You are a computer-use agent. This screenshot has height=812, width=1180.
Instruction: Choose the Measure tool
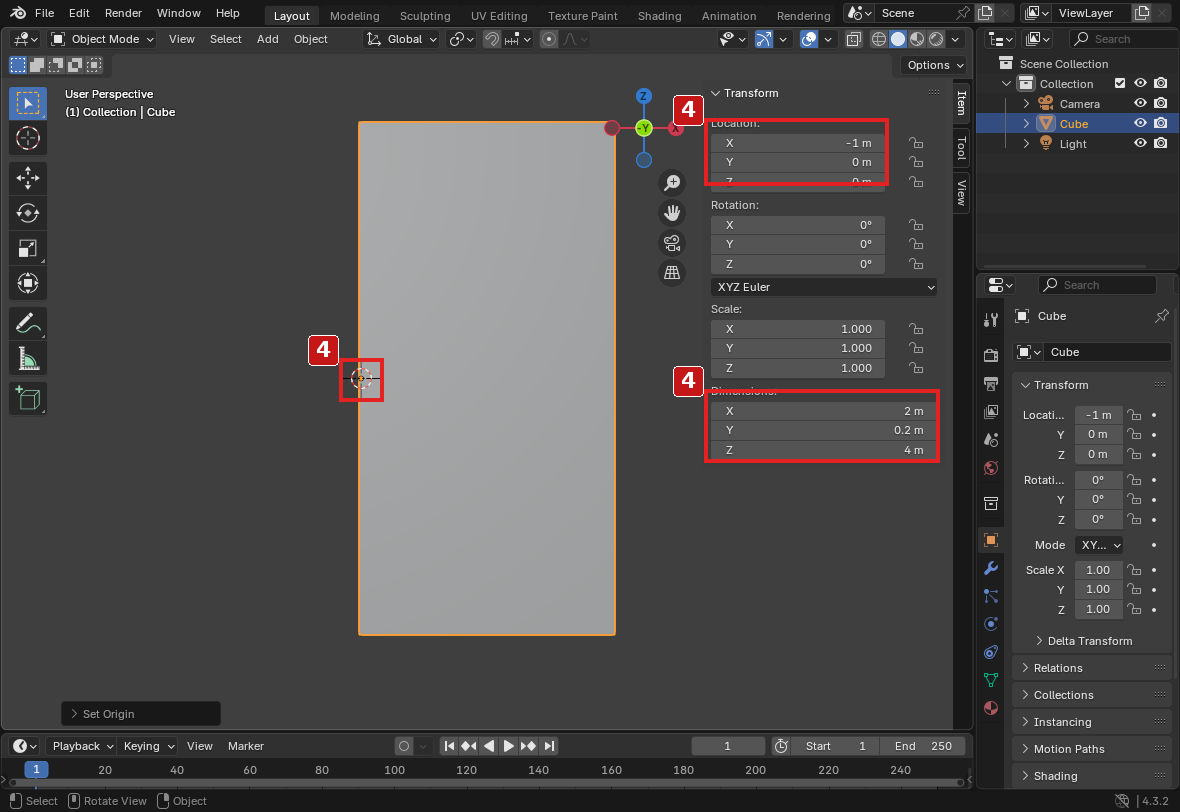point(28,359)
